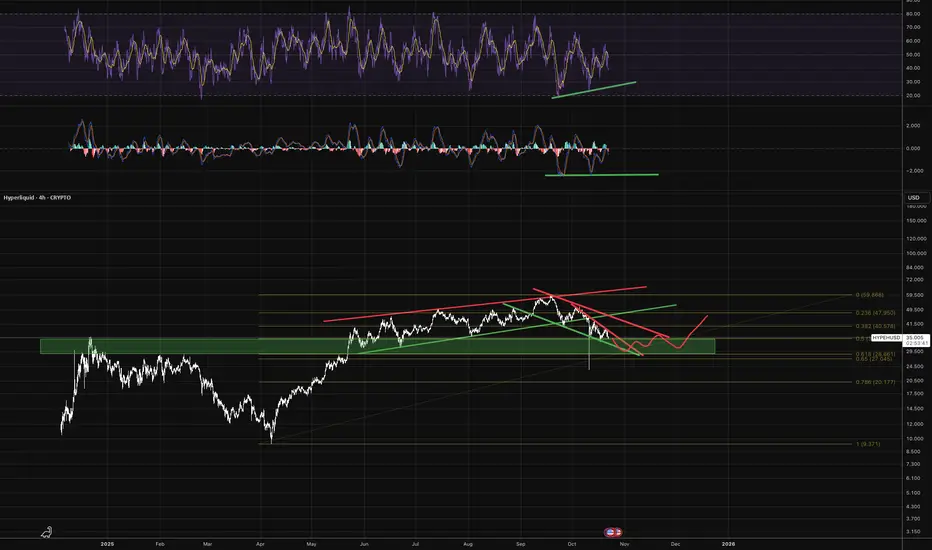Open the right flag event marker near Nov
The height and width of the screenshot is (550, 932).
point(617,532)
